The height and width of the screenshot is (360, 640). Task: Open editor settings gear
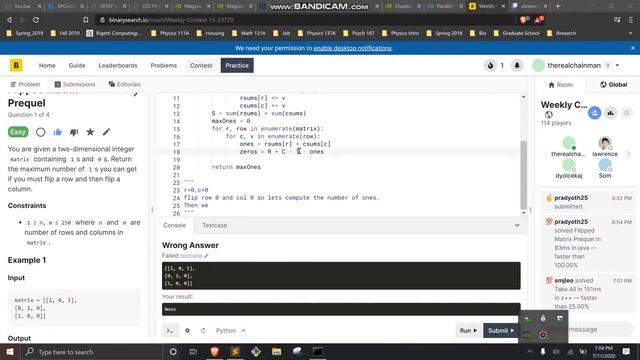pyautogui.click(x=187, y=330)
